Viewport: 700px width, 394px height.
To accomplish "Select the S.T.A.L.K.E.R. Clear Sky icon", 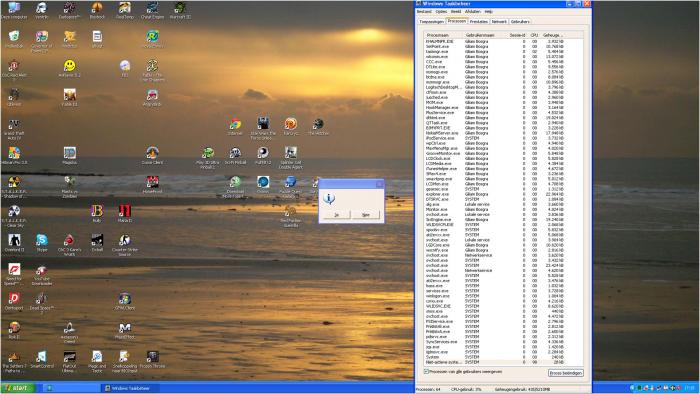I will pos(14,216).
